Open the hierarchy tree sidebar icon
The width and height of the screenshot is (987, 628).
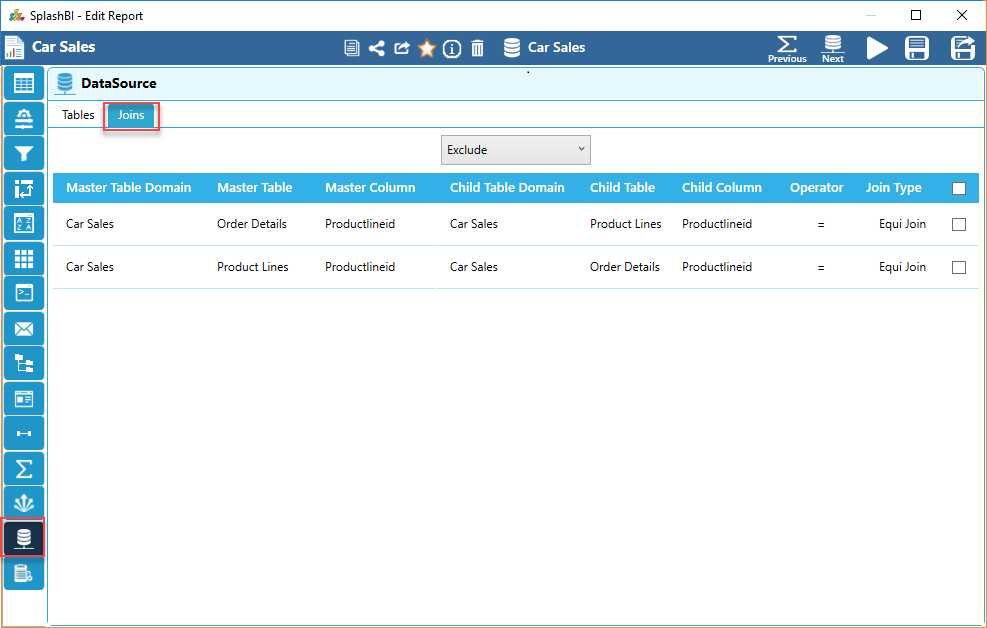(x=24, y=363)
